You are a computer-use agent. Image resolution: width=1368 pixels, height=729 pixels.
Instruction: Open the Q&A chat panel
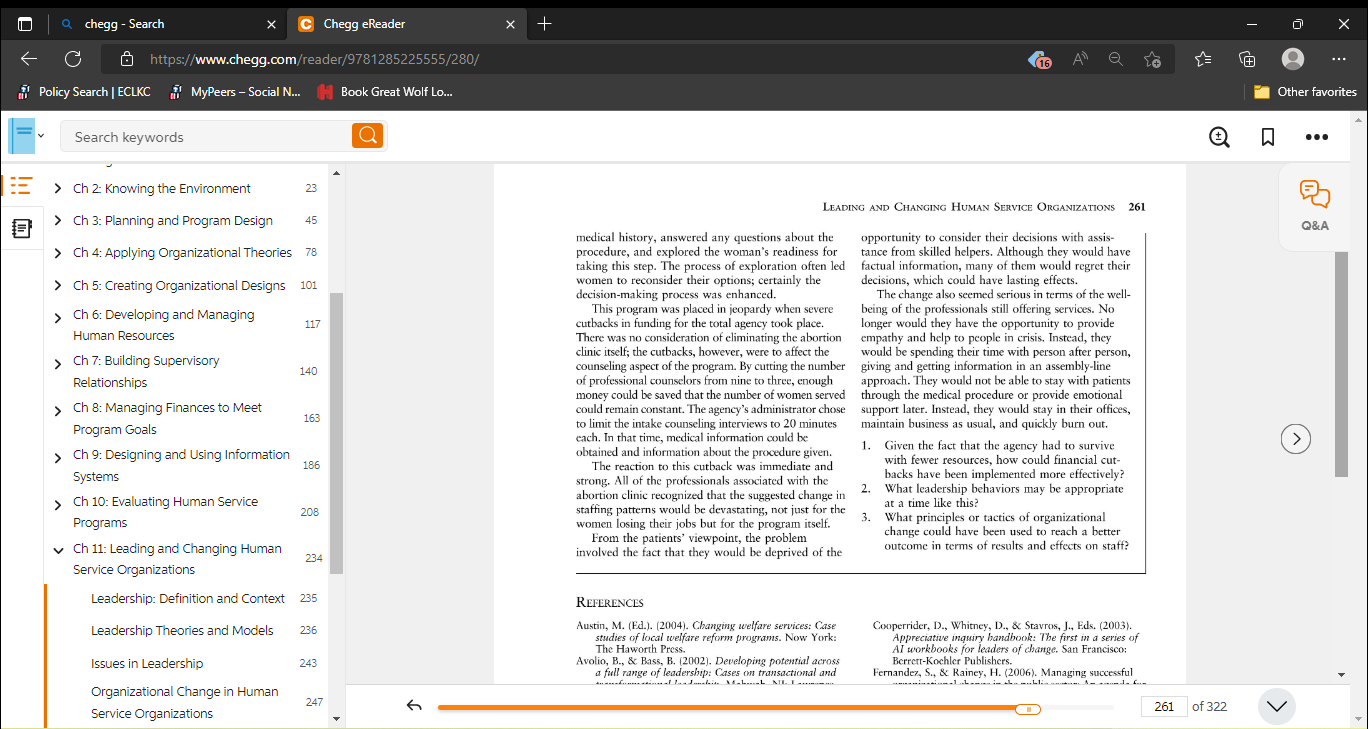[1315, 207]
